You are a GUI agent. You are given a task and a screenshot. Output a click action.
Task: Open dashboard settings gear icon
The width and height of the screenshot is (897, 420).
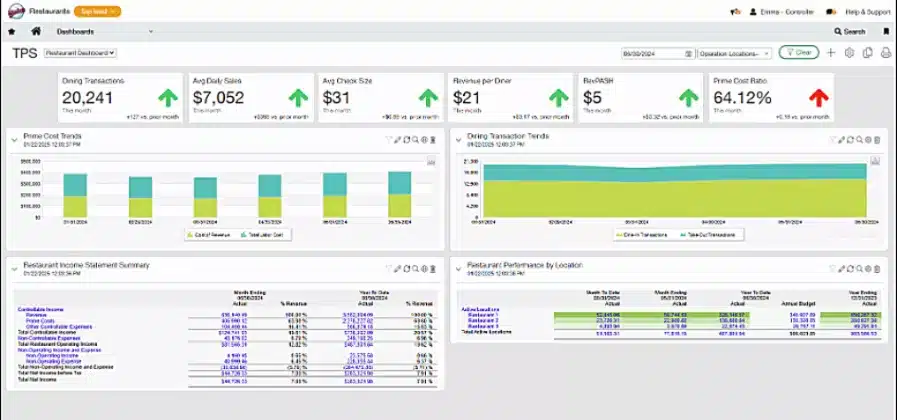pos(848,52)
